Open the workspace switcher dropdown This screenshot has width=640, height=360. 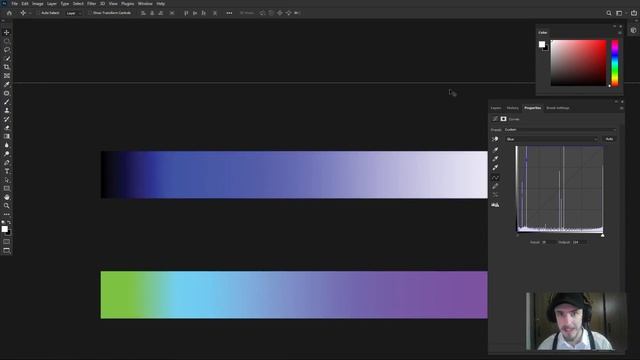(620, 13)
